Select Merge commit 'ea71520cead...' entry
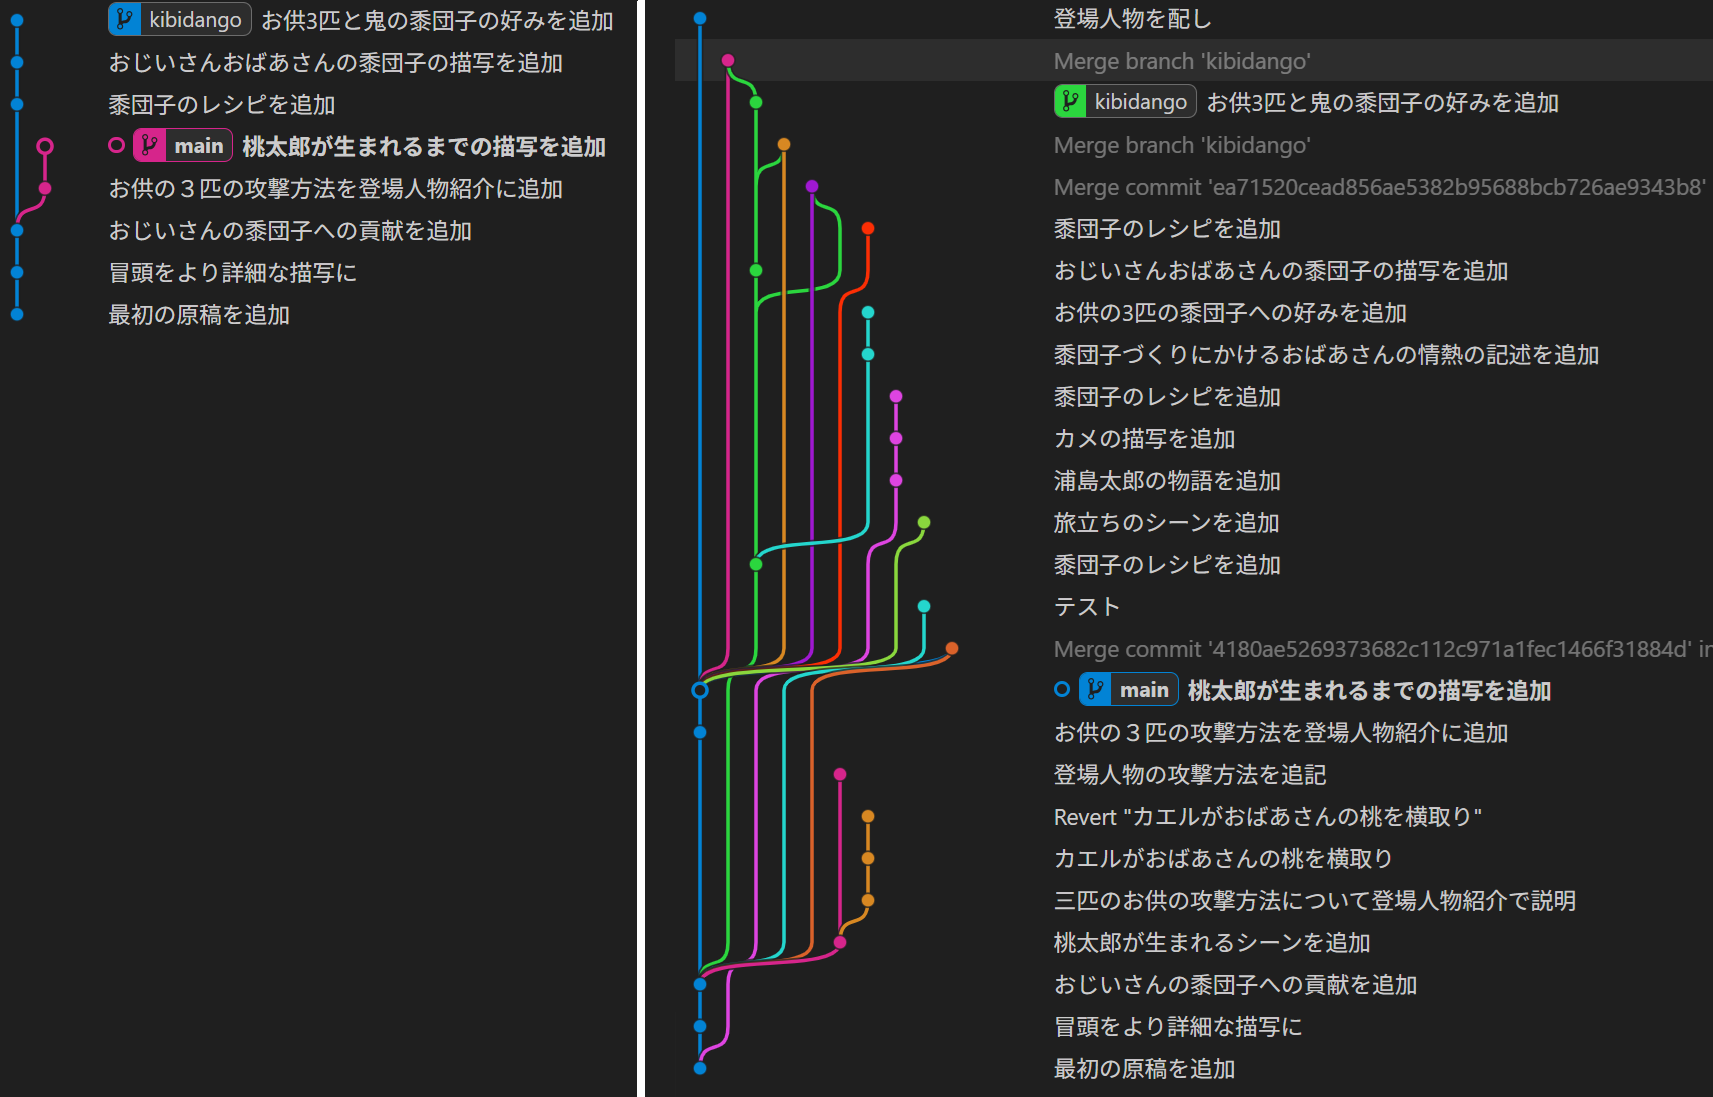Screen dimensions: 1713x1097 [x=1379, y=188]
